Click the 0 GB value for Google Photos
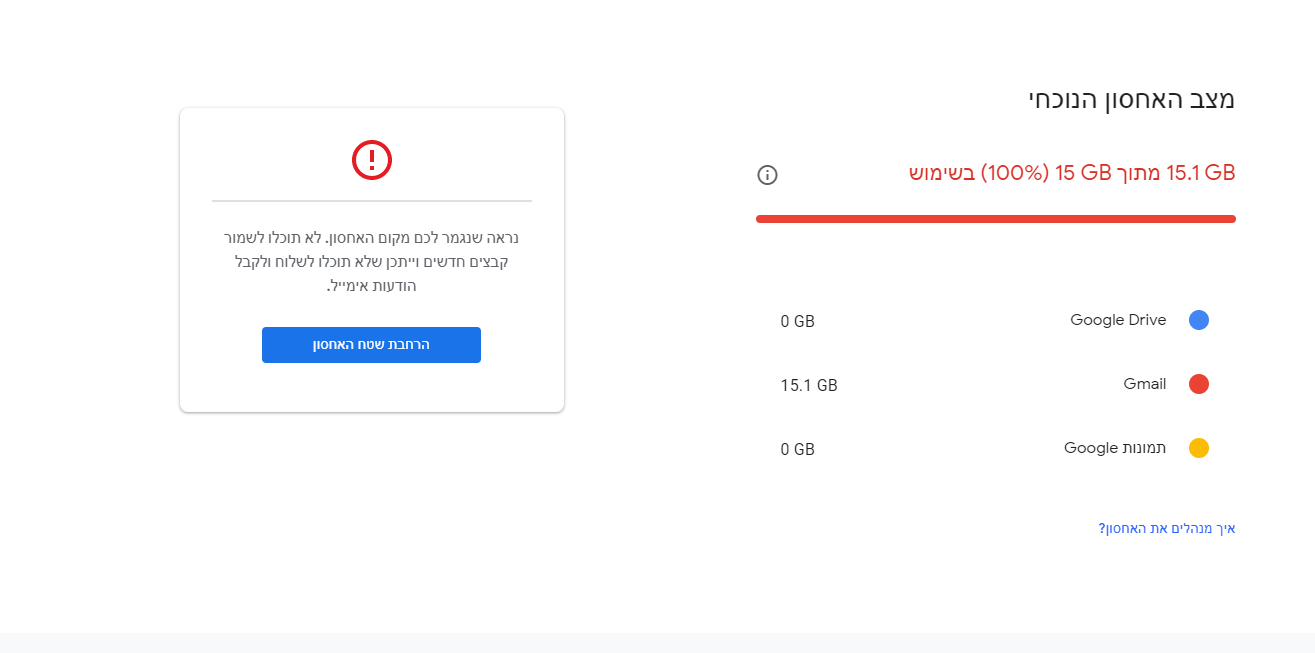 798,449
